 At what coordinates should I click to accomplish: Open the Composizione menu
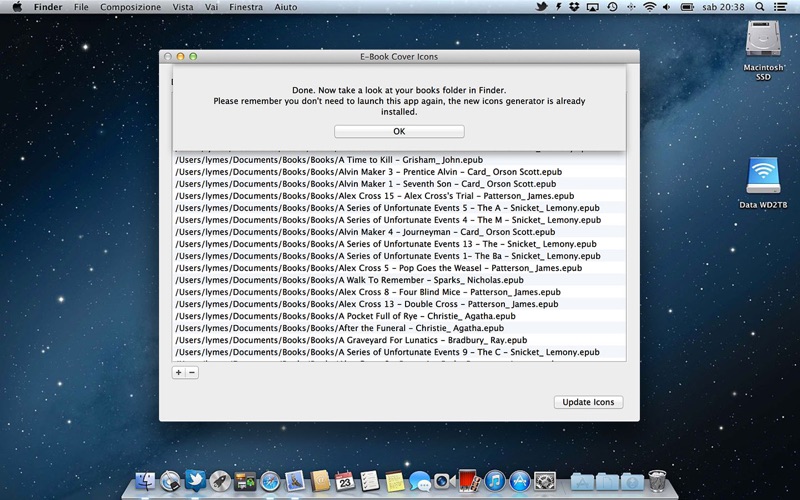point(130,7)
